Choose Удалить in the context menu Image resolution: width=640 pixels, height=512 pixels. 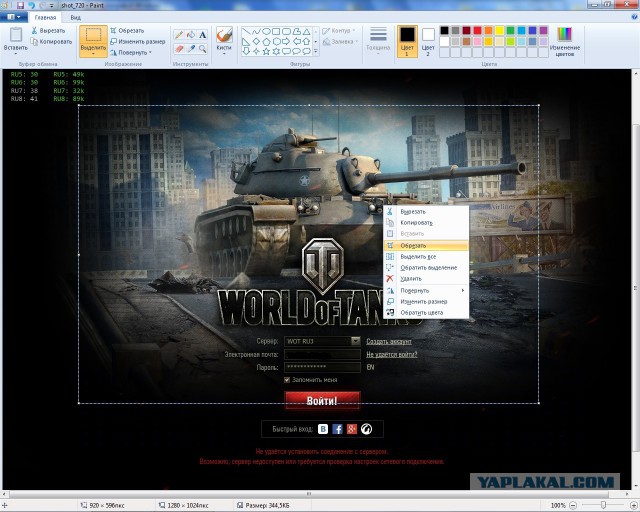426,278
